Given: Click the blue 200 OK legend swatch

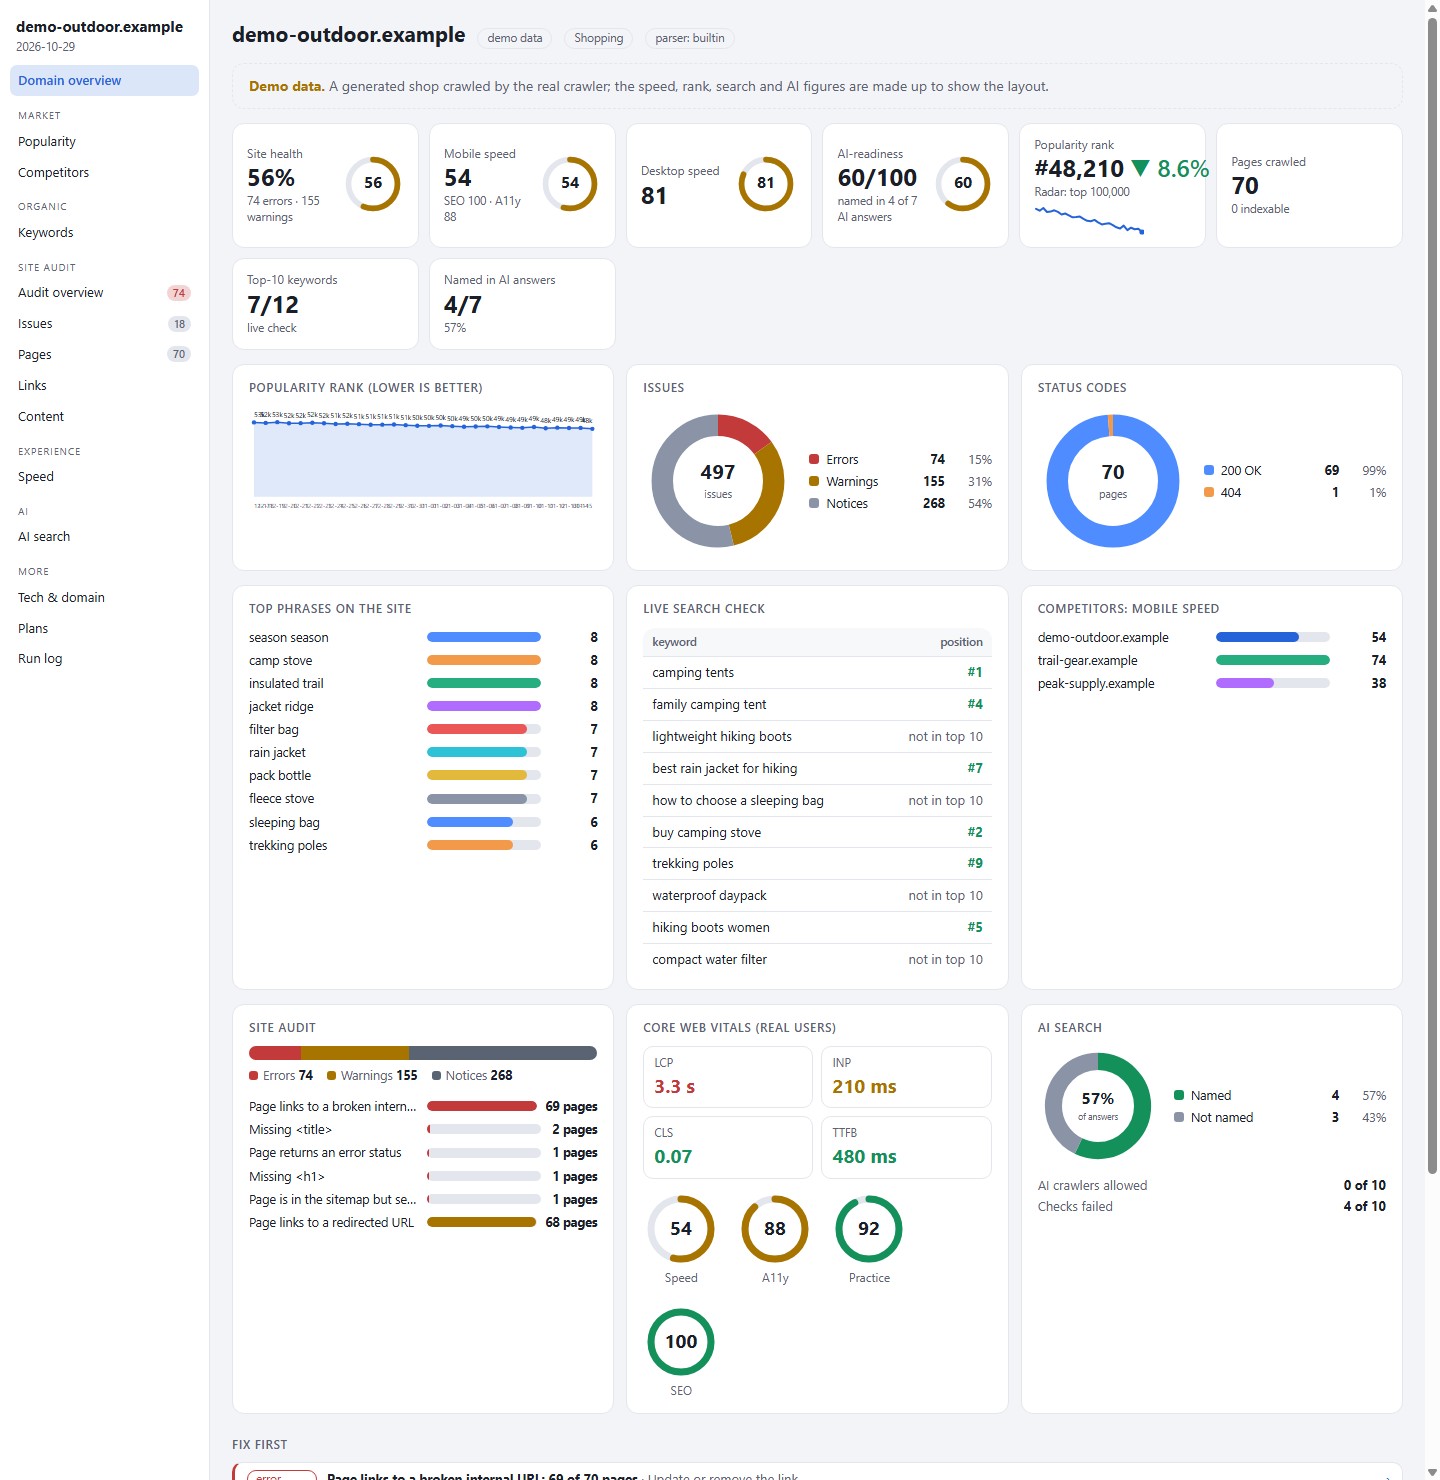Looking at the screenshot, I should pos(1209,471).
